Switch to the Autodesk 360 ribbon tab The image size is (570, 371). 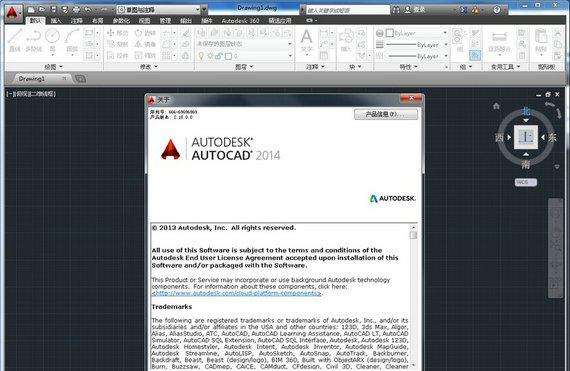click(x=240, y=21)
